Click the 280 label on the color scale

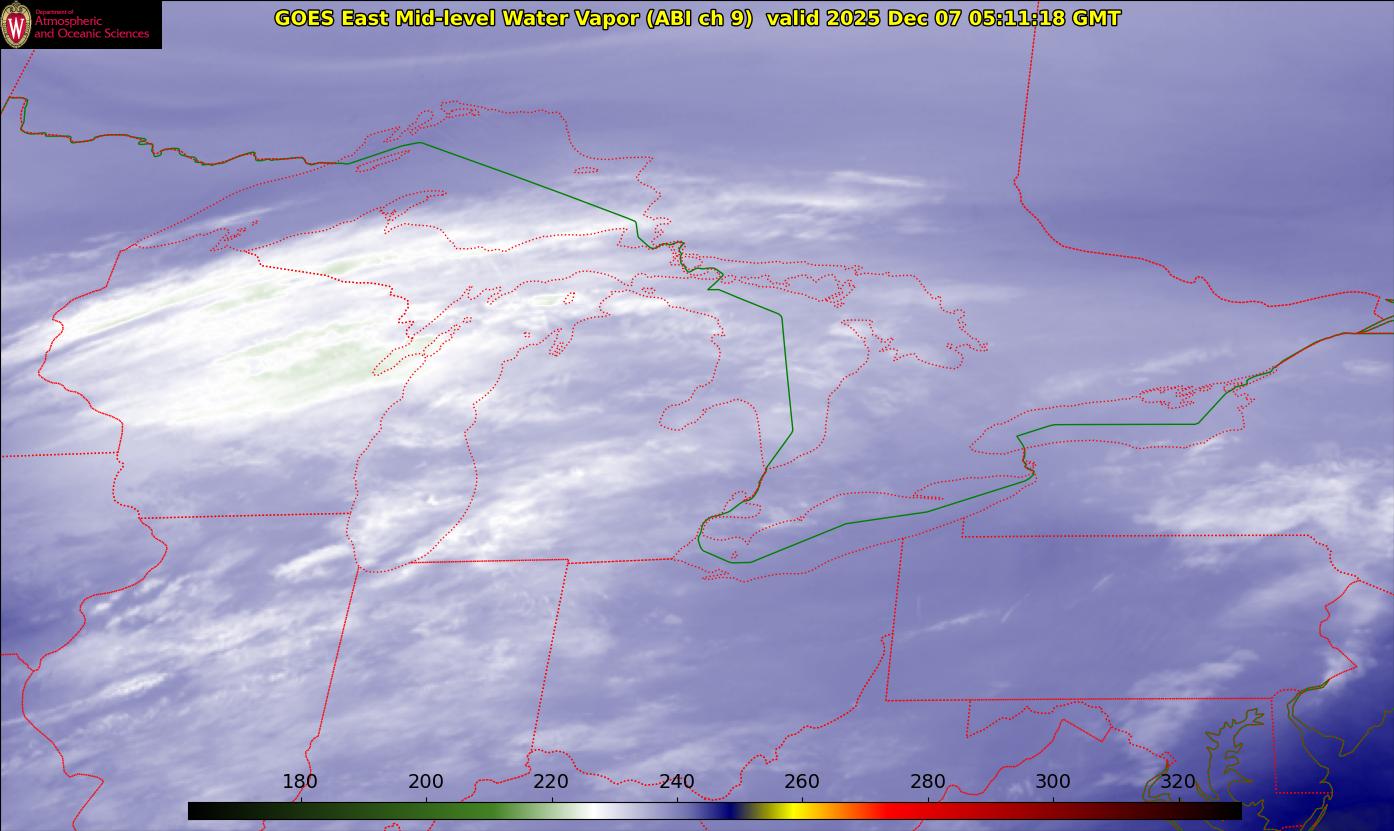click(928, 781)
